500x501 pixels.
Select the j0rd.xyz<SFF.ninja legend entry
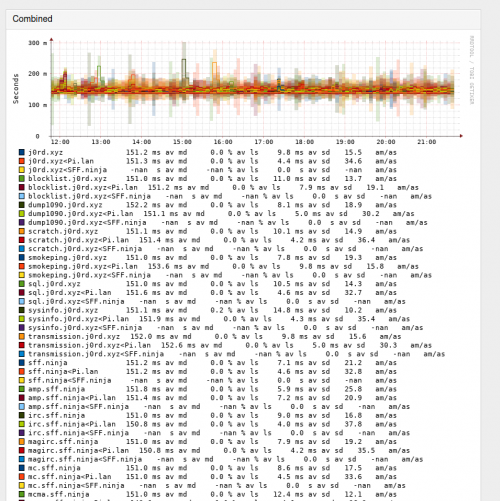tap(67, 170)
